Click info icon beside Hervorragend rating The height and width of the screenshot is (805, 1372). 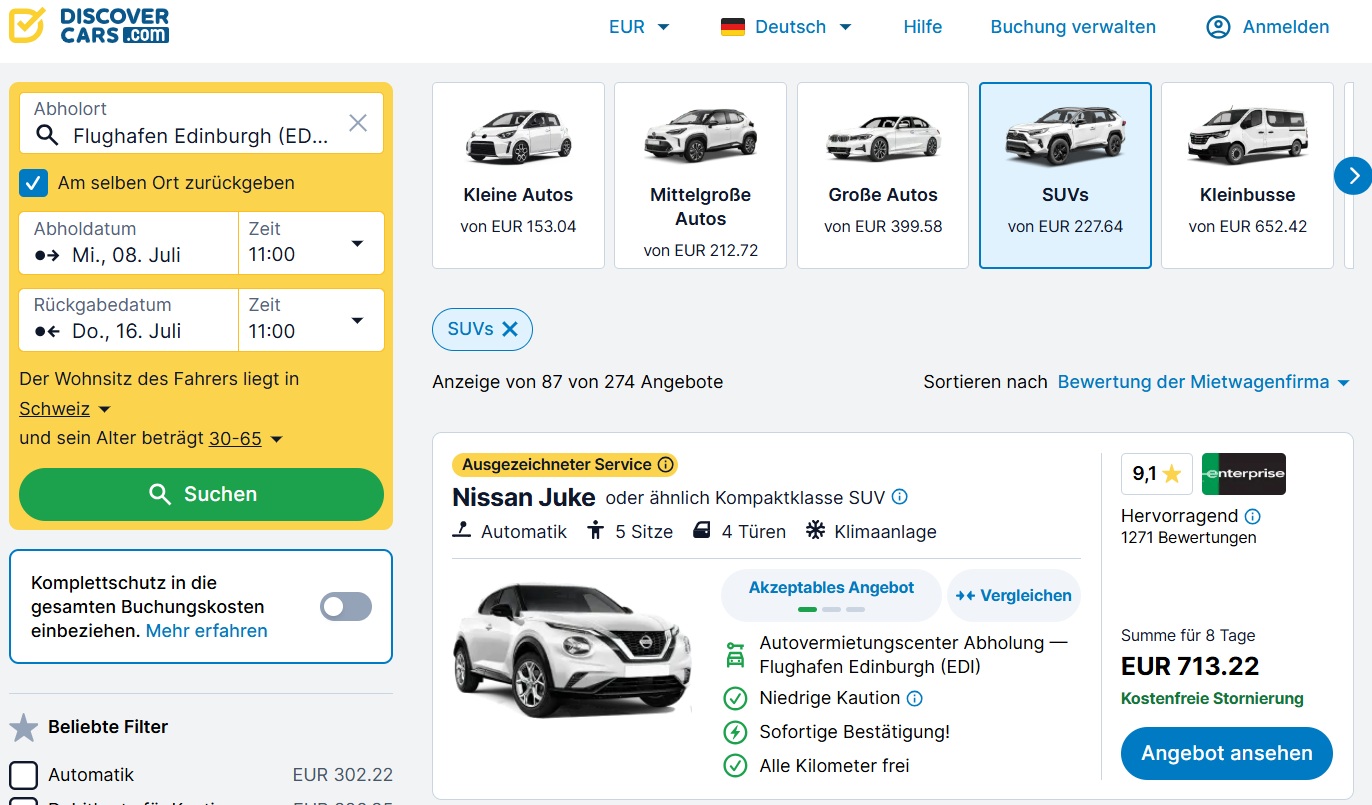1253,516
